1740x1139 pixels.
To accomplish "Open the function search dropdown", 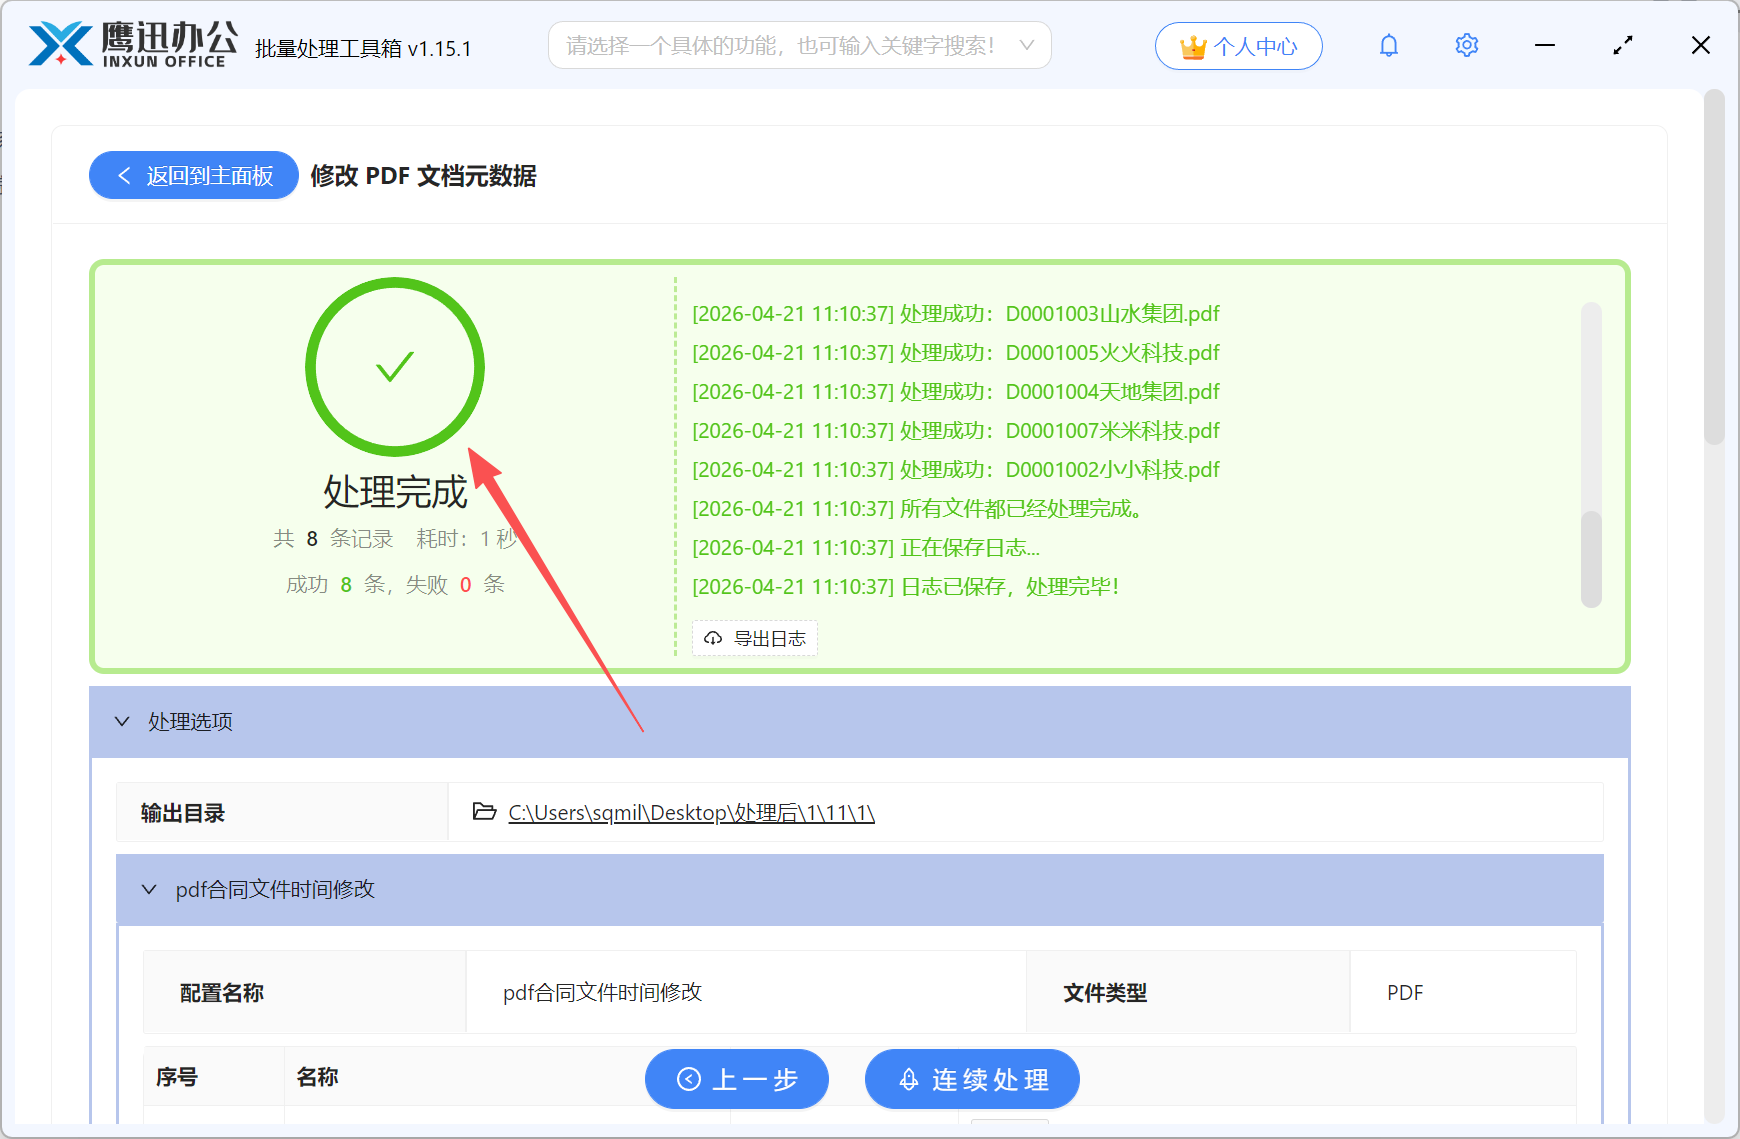I will point(1026,45).
